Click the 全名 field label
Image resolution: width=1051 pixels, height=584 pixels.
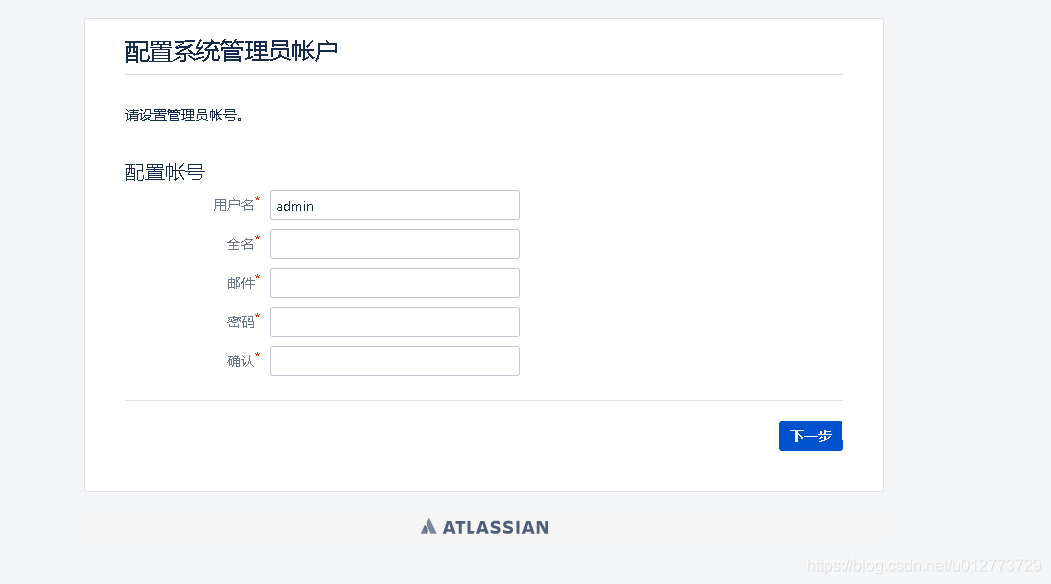(240, 243)
